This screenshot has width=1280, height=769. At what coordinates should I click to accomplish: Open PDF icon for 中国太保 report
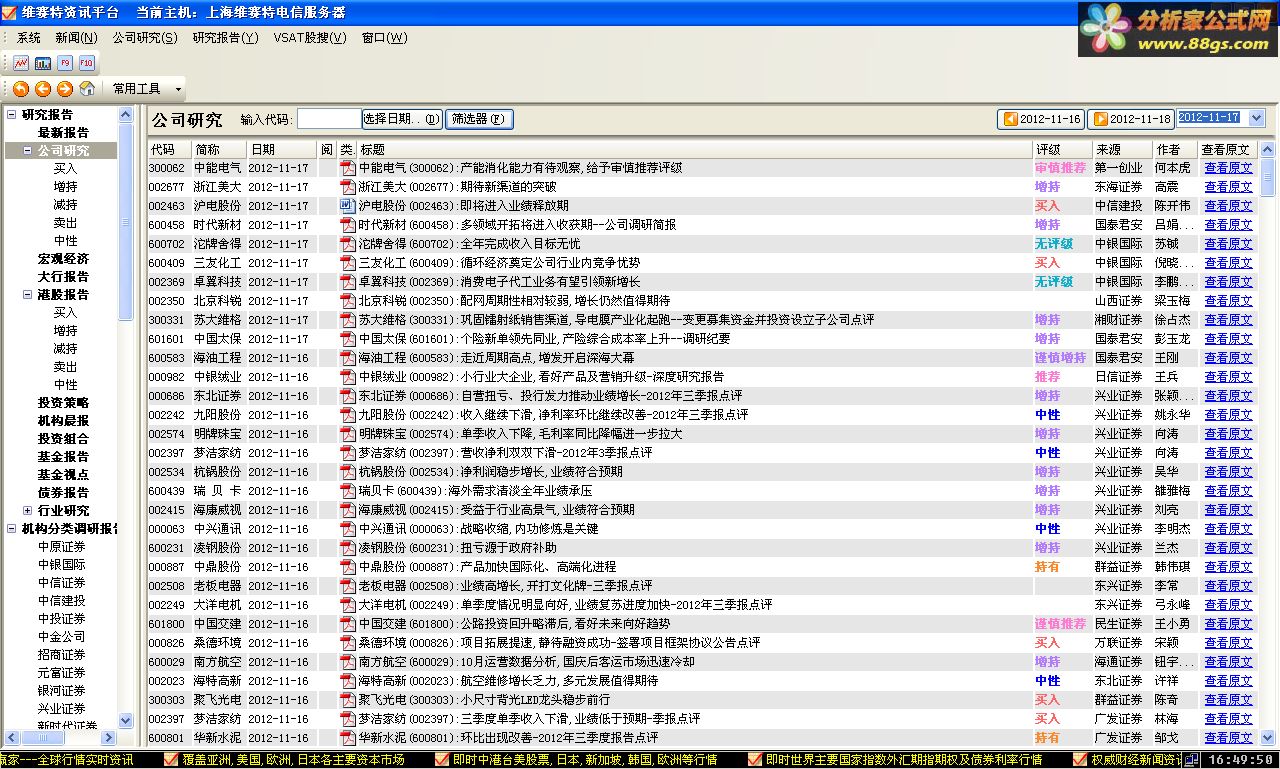coord(348,339)
